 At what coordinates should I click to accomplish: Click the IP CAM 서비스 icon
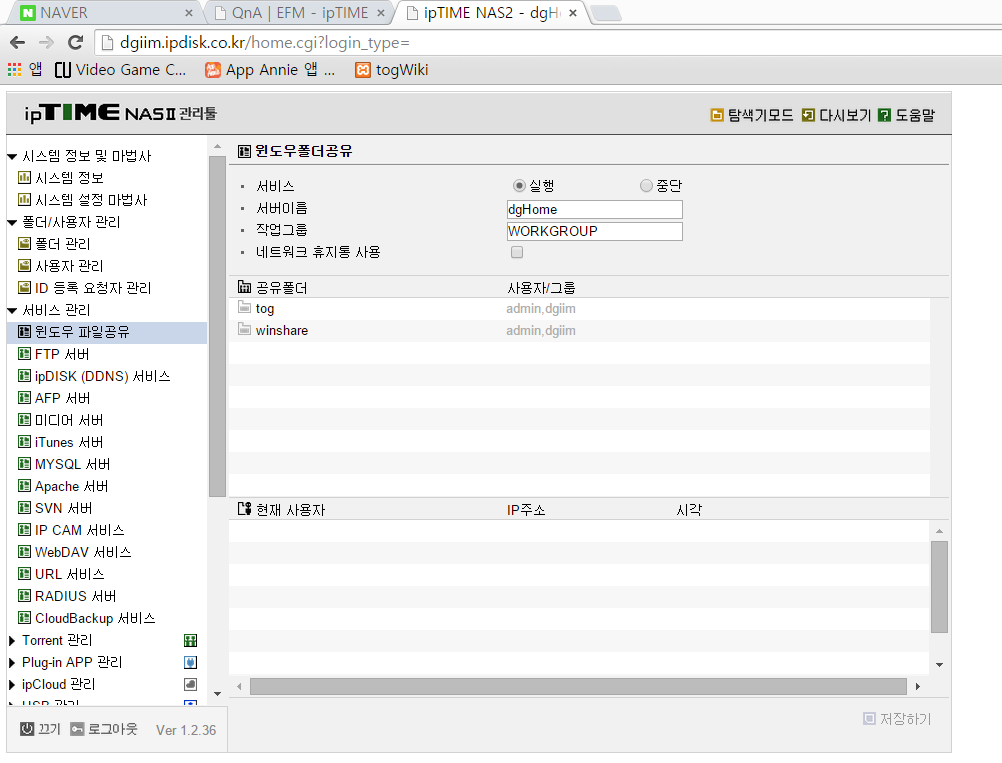pyautogui.click(x=24, y=530)
